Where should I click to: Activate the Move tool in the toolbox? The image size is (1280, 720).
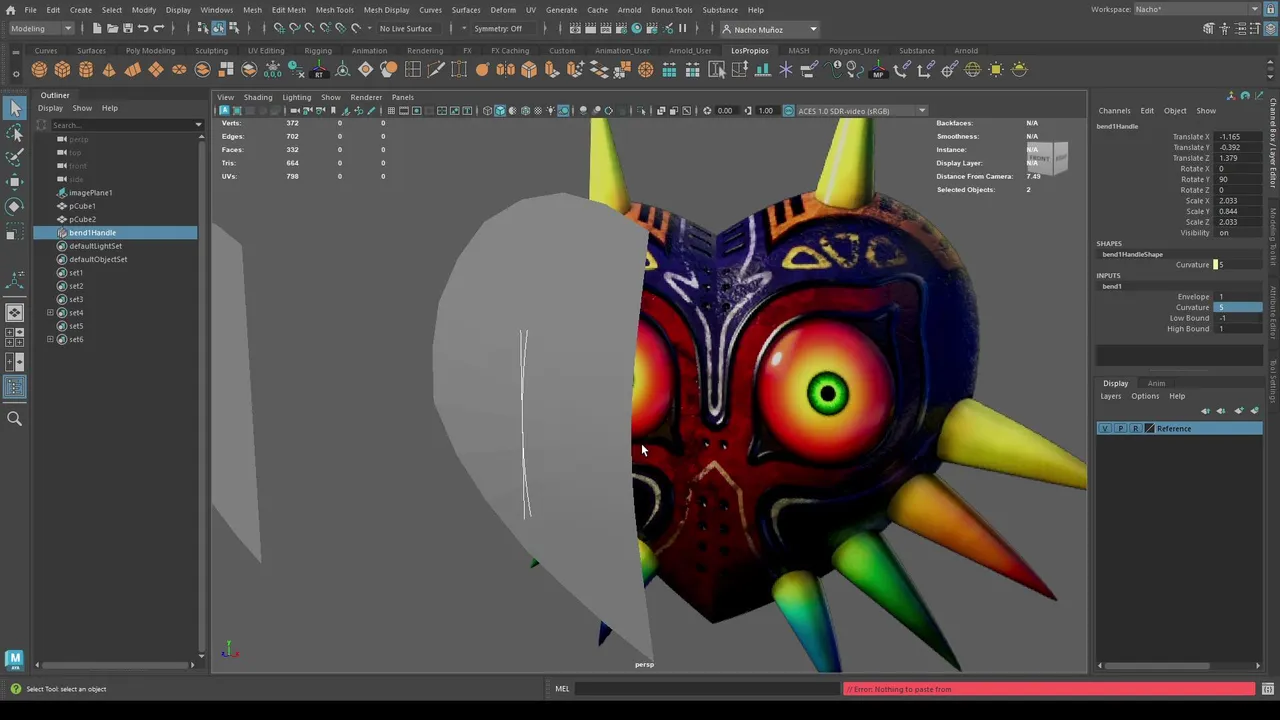pos(15,181)
